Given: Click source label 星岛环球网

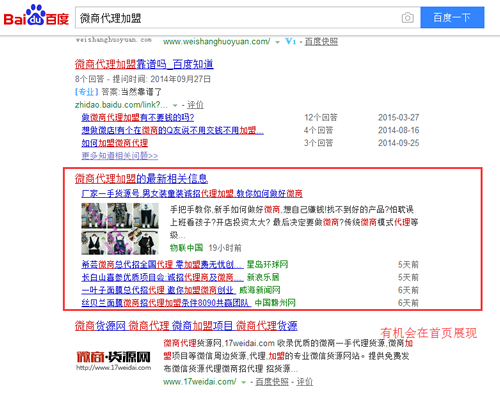Looking at the screenshot, I should coord(267,265).
